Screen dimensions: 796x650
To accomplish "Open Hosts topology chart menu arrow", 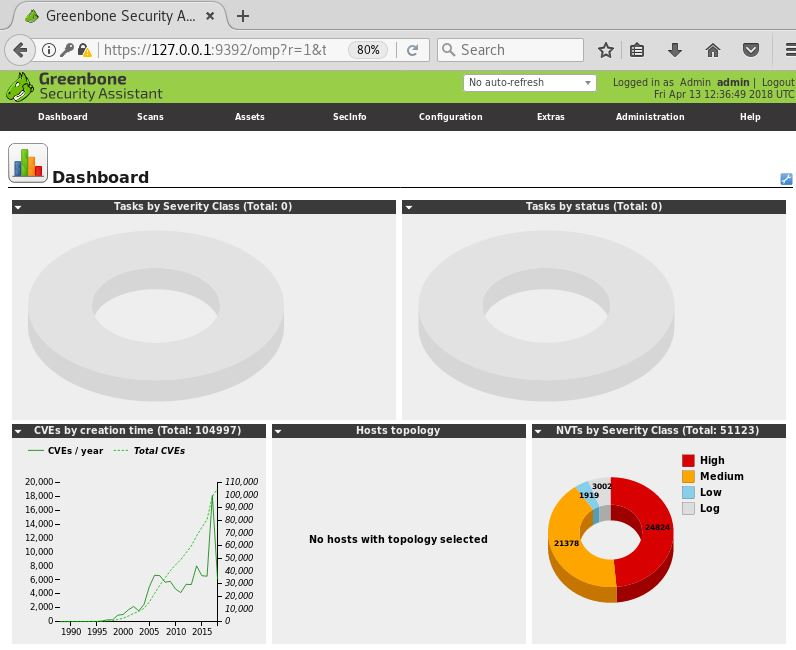I will coord(278,431).
